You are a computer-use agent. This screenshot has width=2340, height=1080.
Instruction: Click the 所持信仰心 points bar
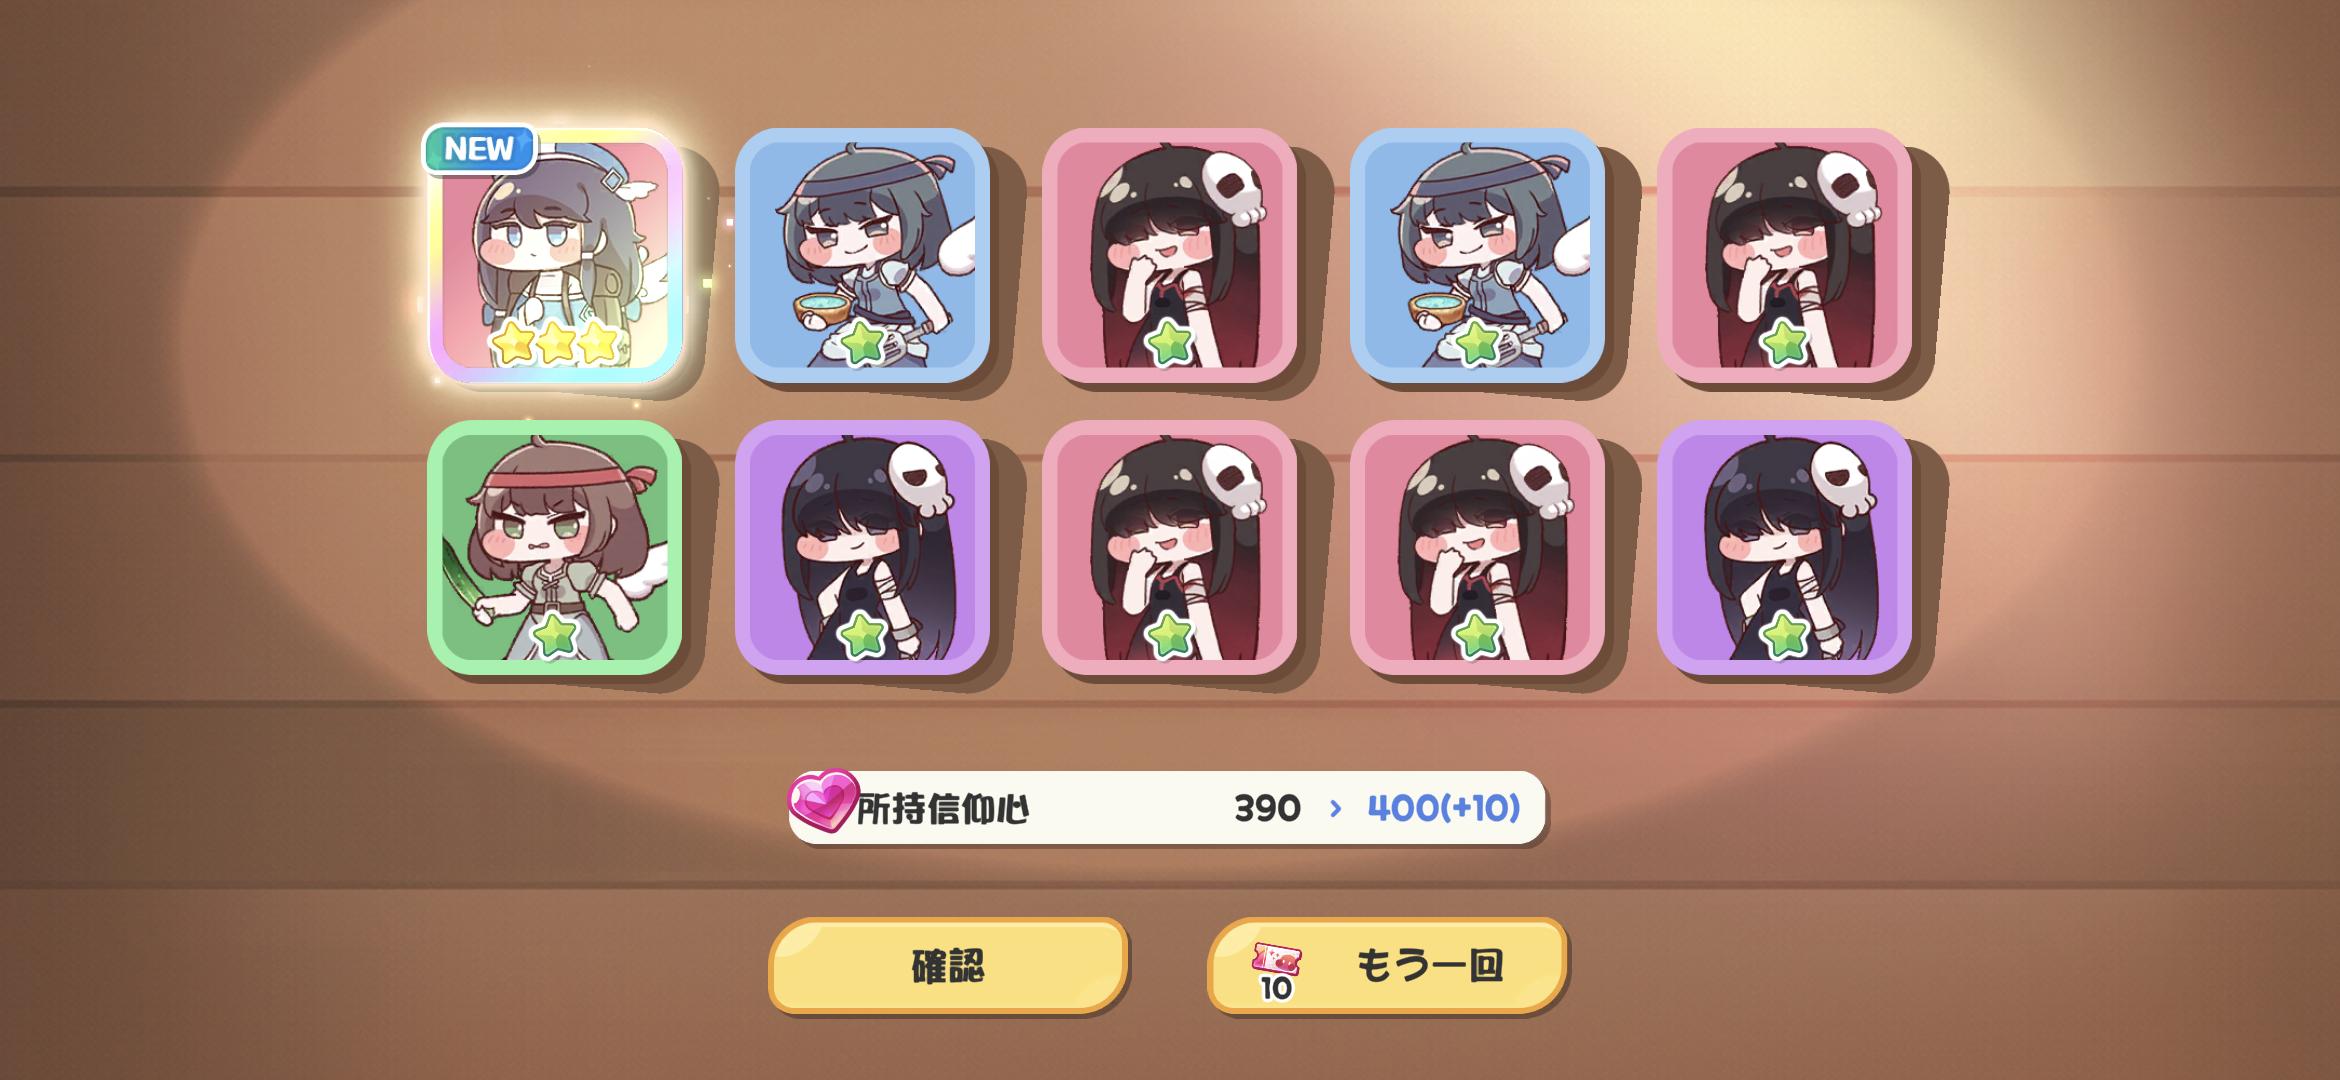coord(1167,807)
